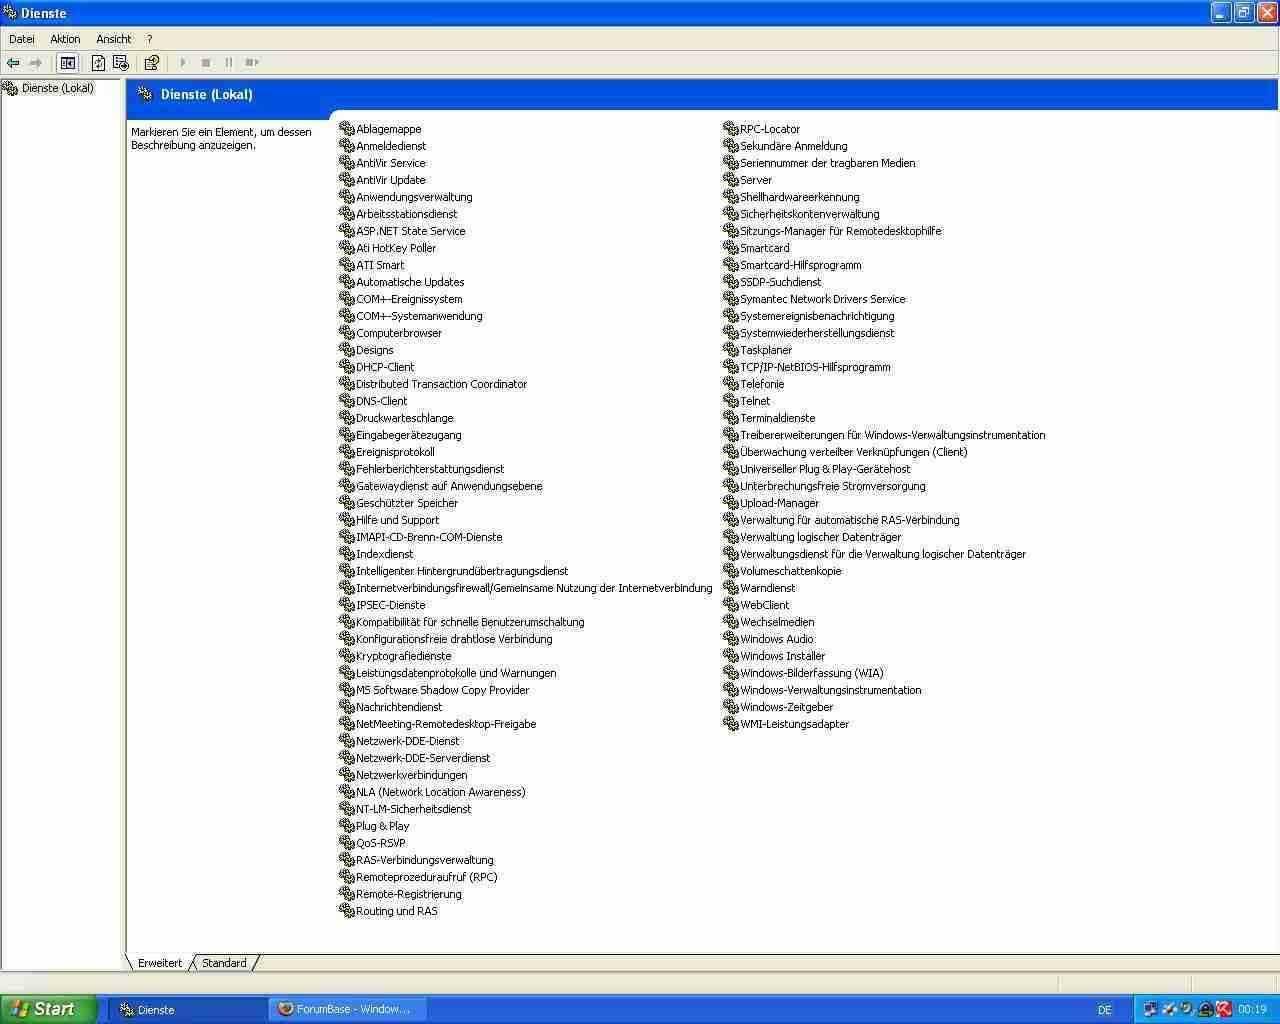
Task: Select the Automatische Updates service
Action: click(410, 282)
